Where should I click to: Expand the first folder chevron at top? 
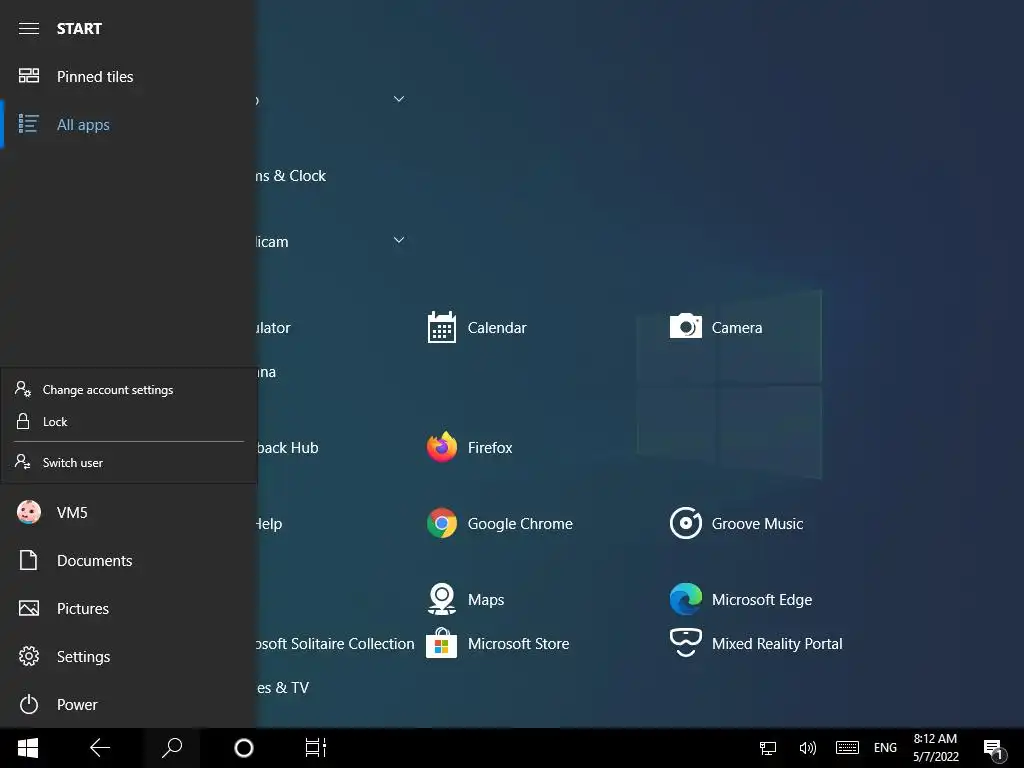click(398, 99)
